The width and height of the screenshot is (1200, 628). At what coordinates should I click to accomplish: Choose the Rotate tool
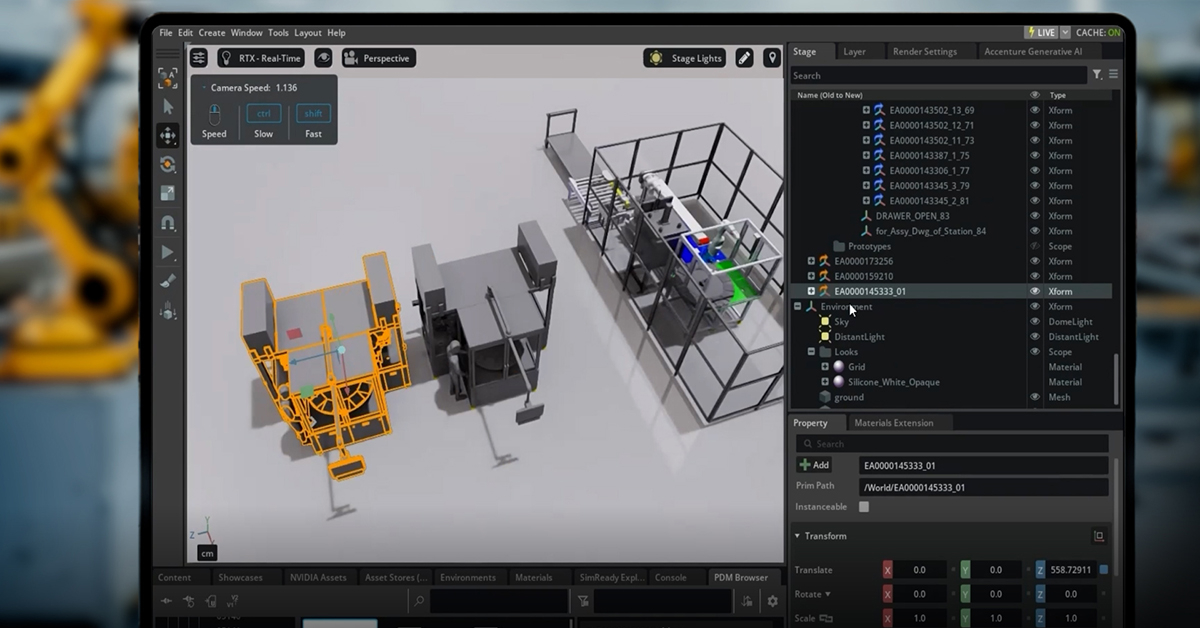pyautogui.click(x=168, y=164)
